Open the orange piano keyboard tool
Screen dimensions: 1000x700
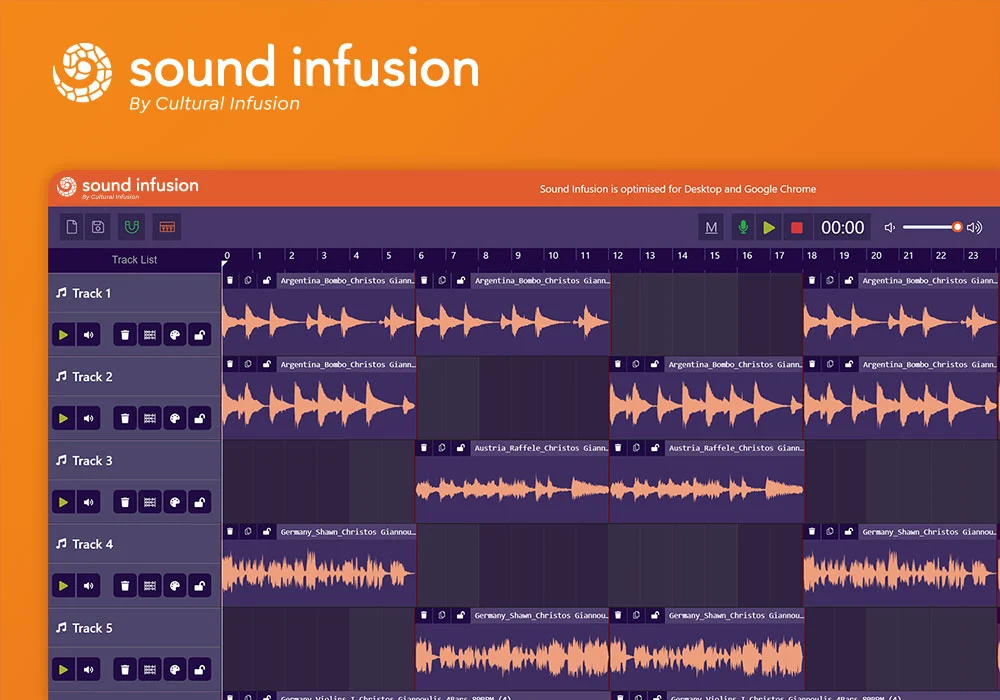click(167, 227)
